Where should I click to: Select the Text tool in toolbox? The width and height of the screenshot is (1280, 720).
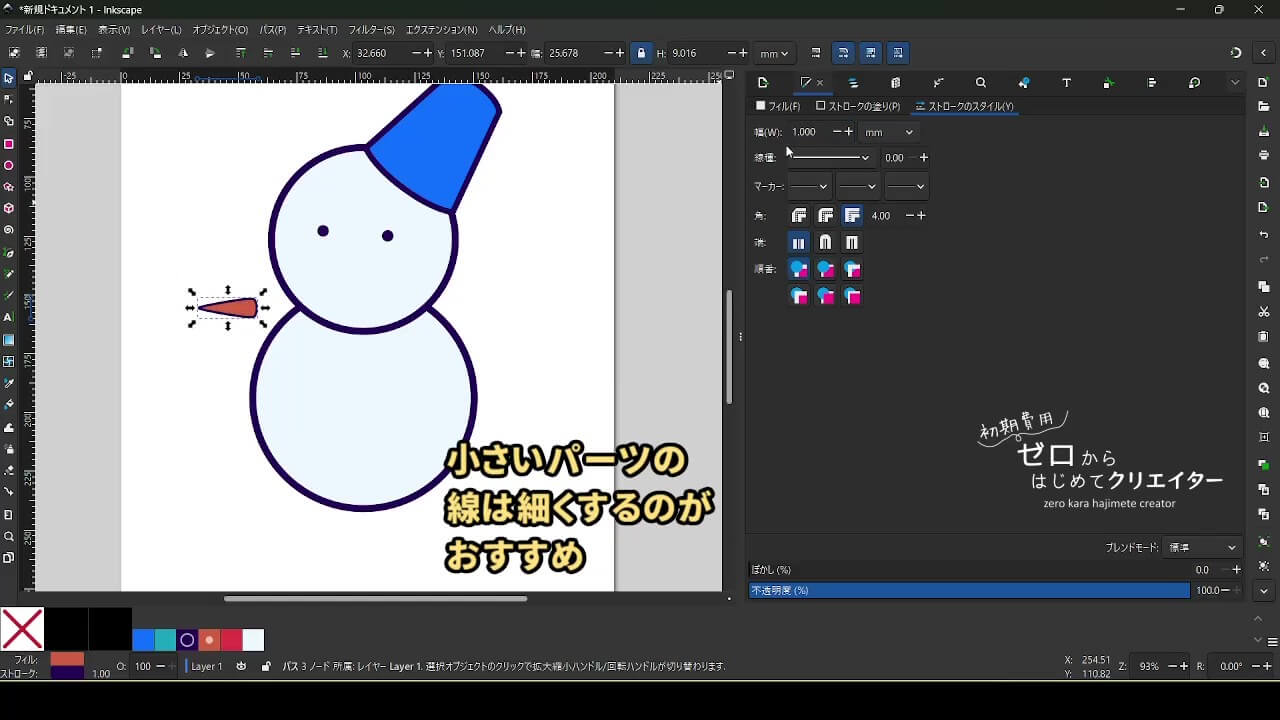[9, 317]
